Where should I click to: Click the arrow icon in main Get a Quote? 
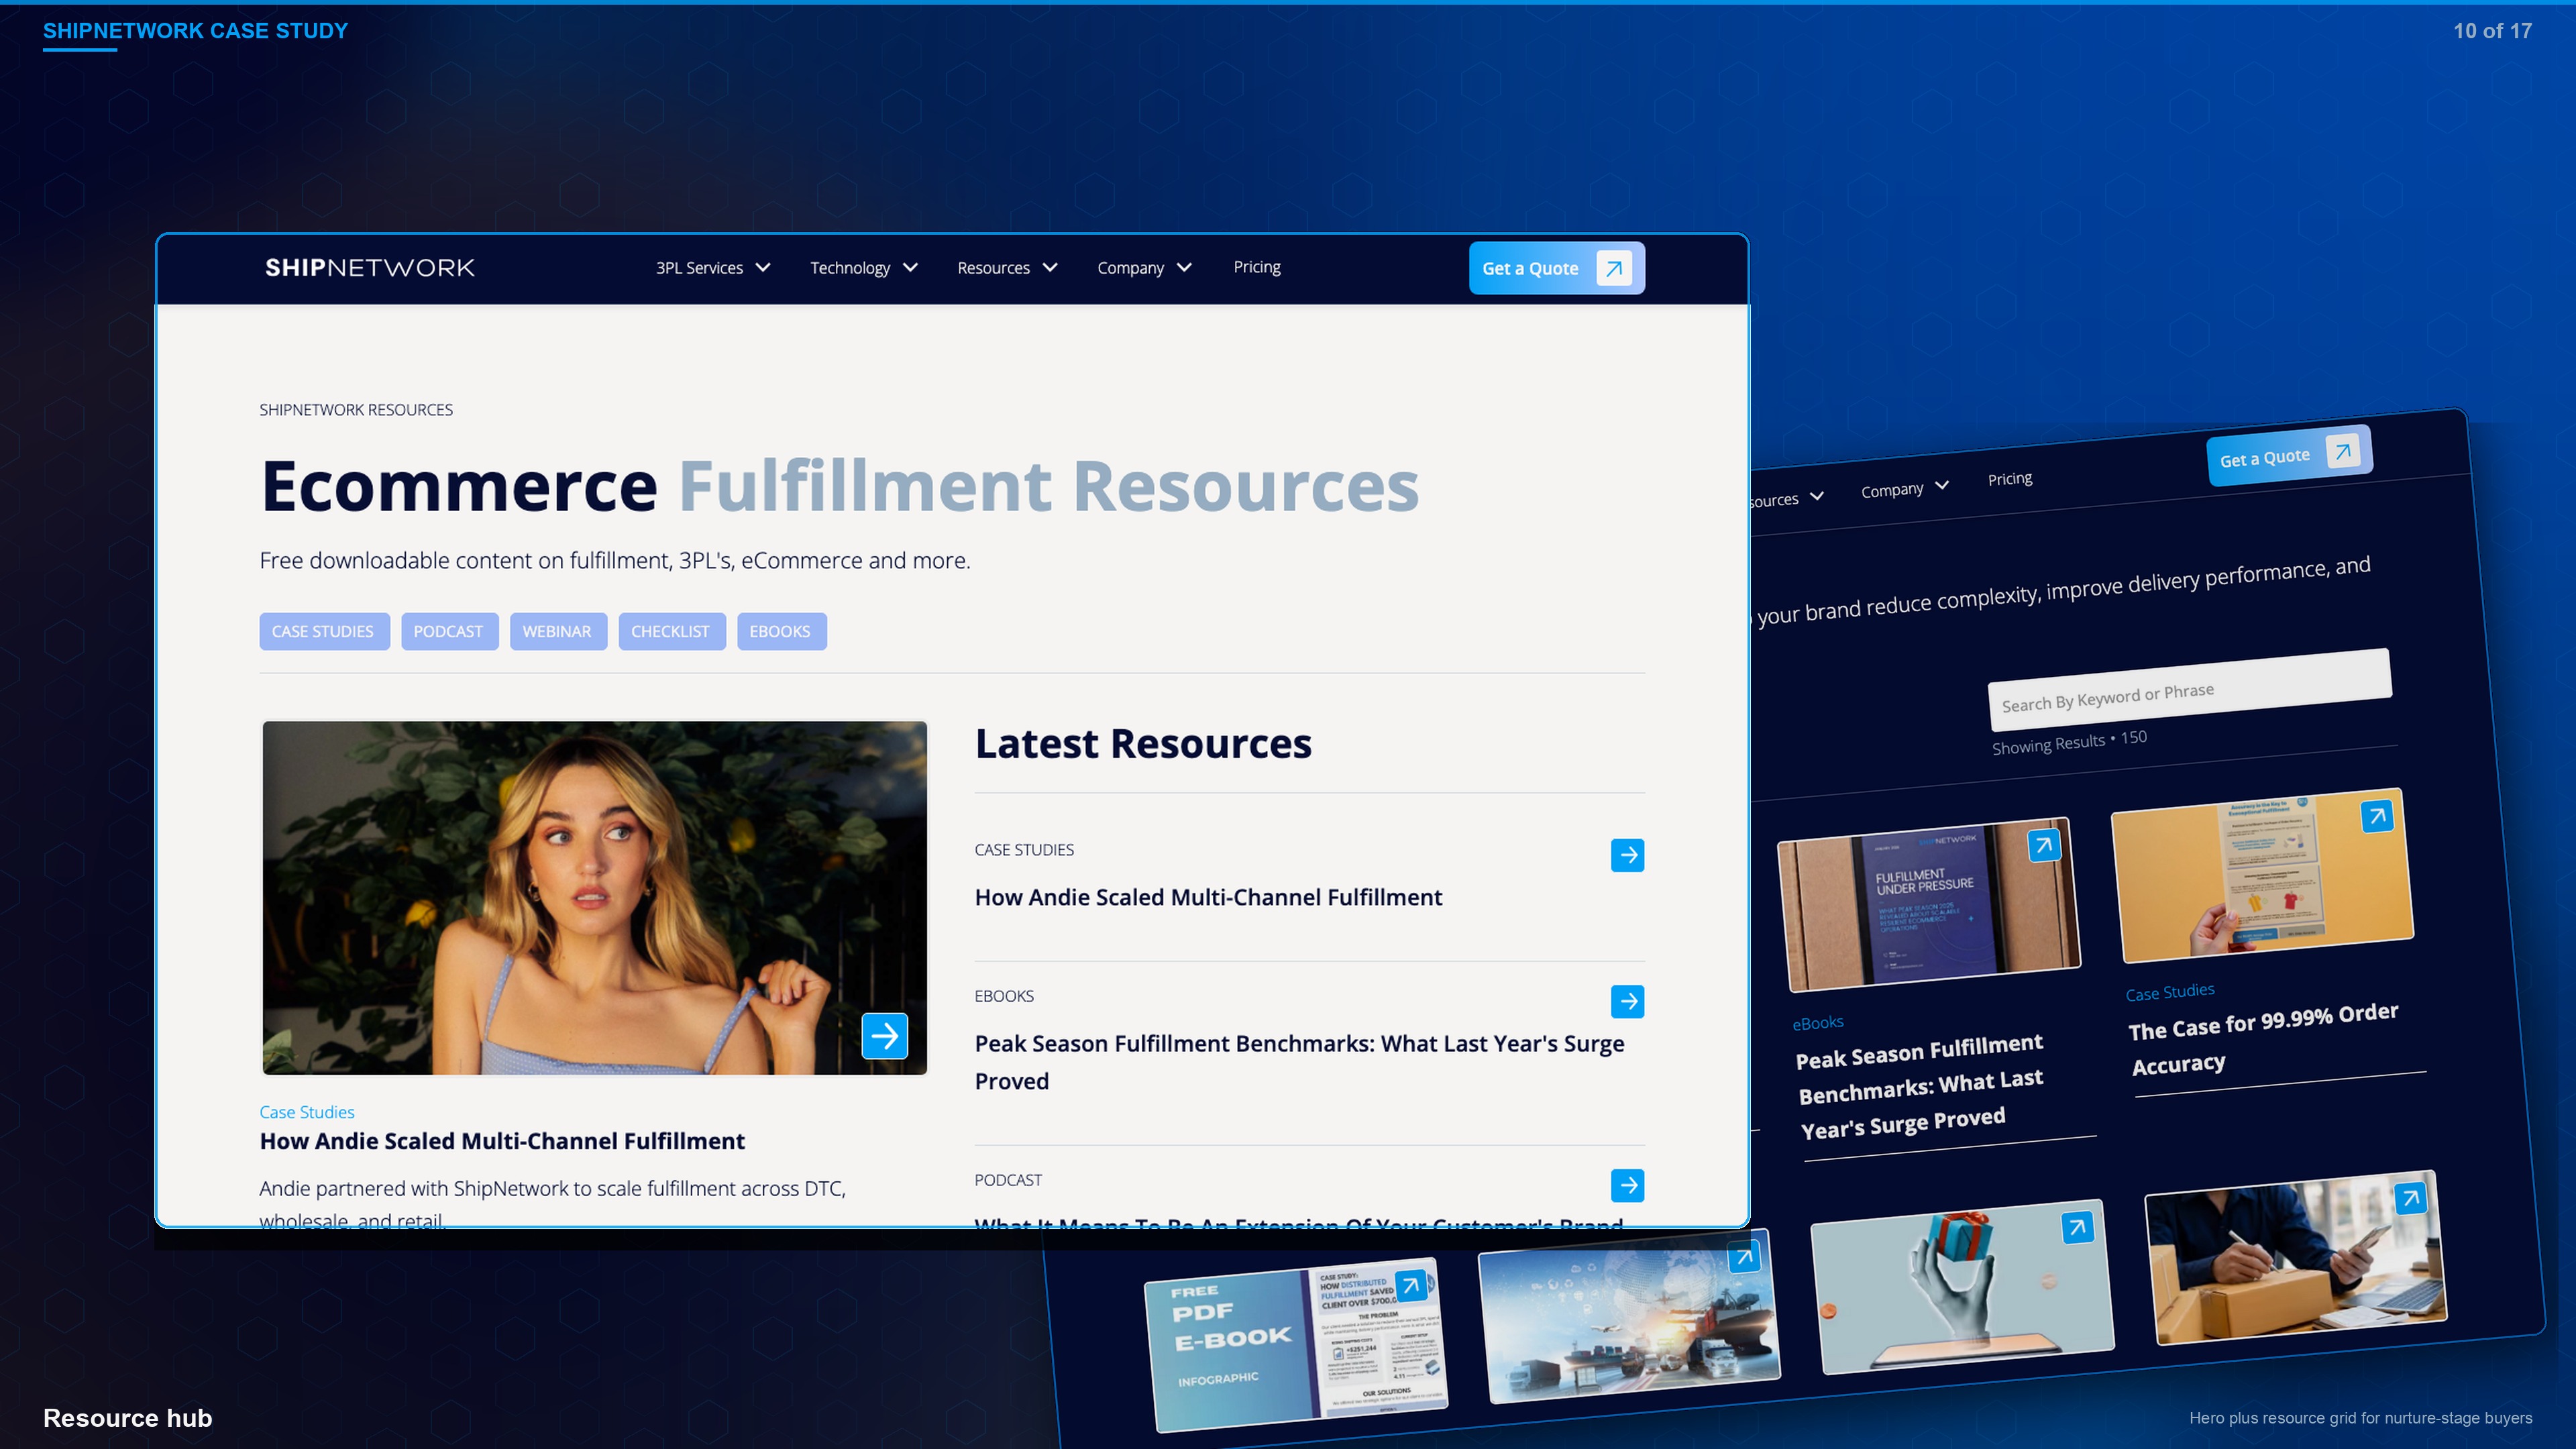point(1614,268)
